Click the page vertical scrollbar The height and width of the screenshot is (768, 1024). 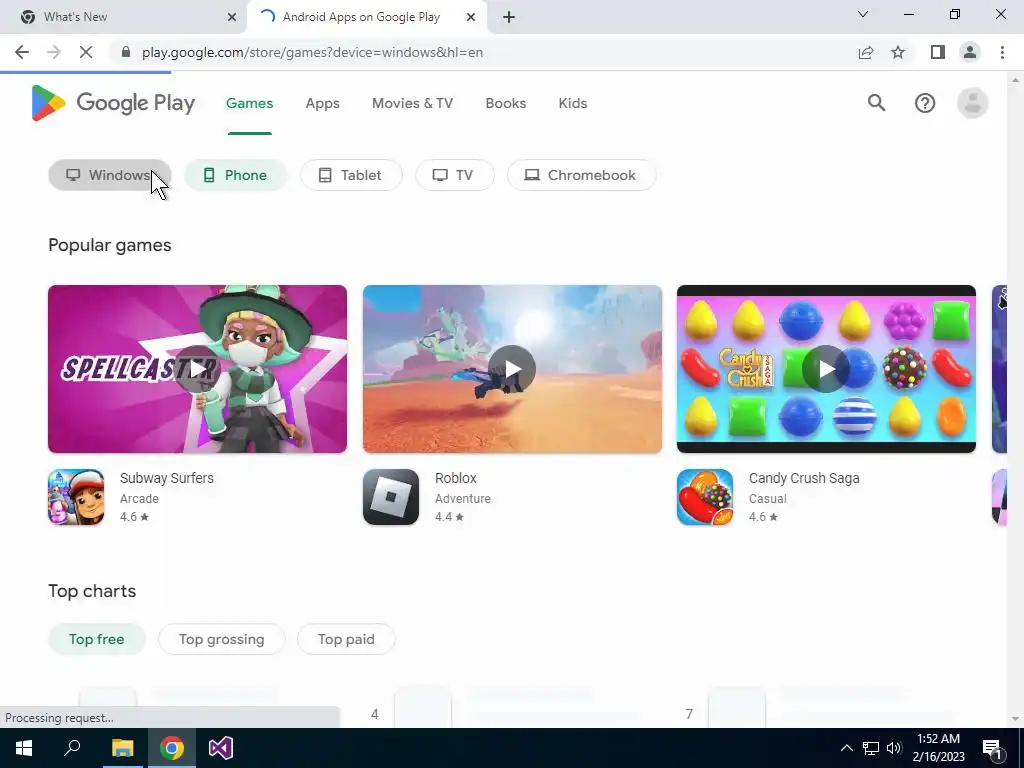tap(1015, 399)
